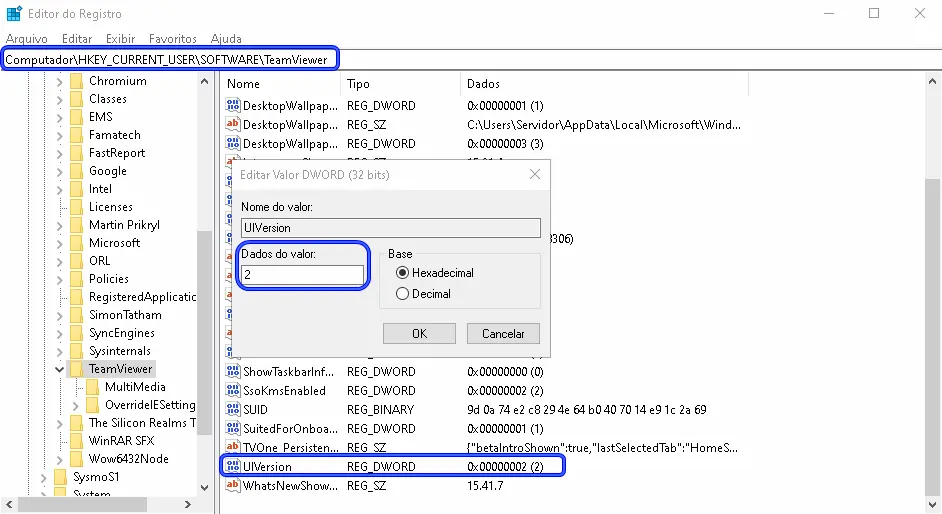Open the Favoritos menu
This screenshot has height=514, width=942.
[x=173, y=38]
